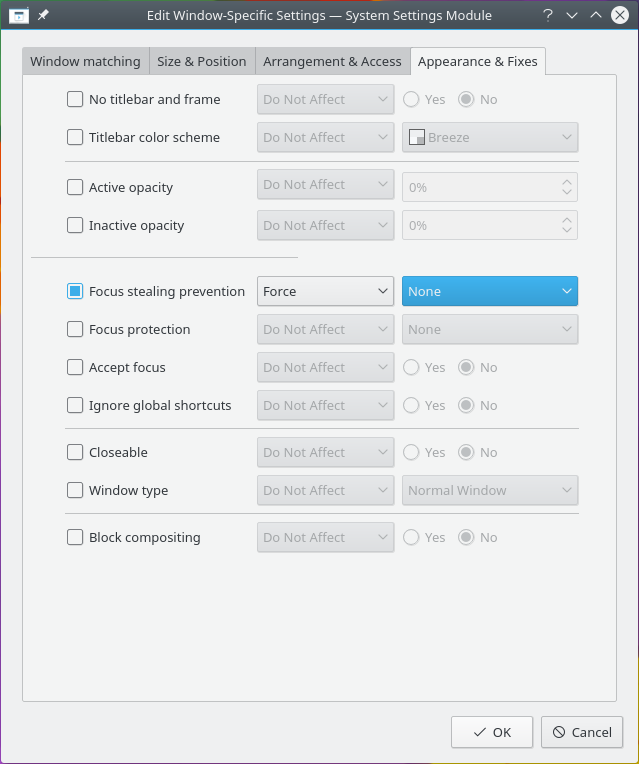
Task: Open the Force rule dropdown
Action: coord(325,291)
